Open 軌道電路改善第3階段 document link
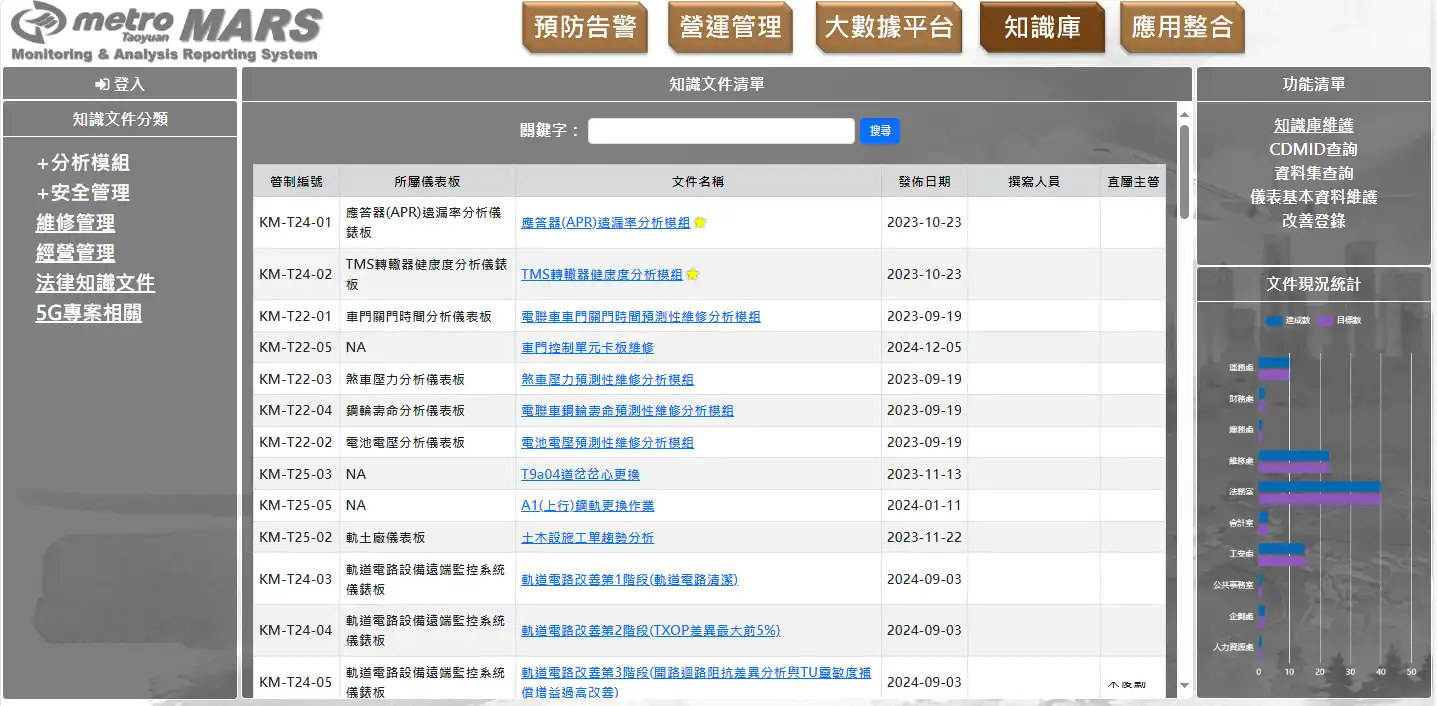The height and width of the screenshot is (706, 1437). click(x=695, y=682)
